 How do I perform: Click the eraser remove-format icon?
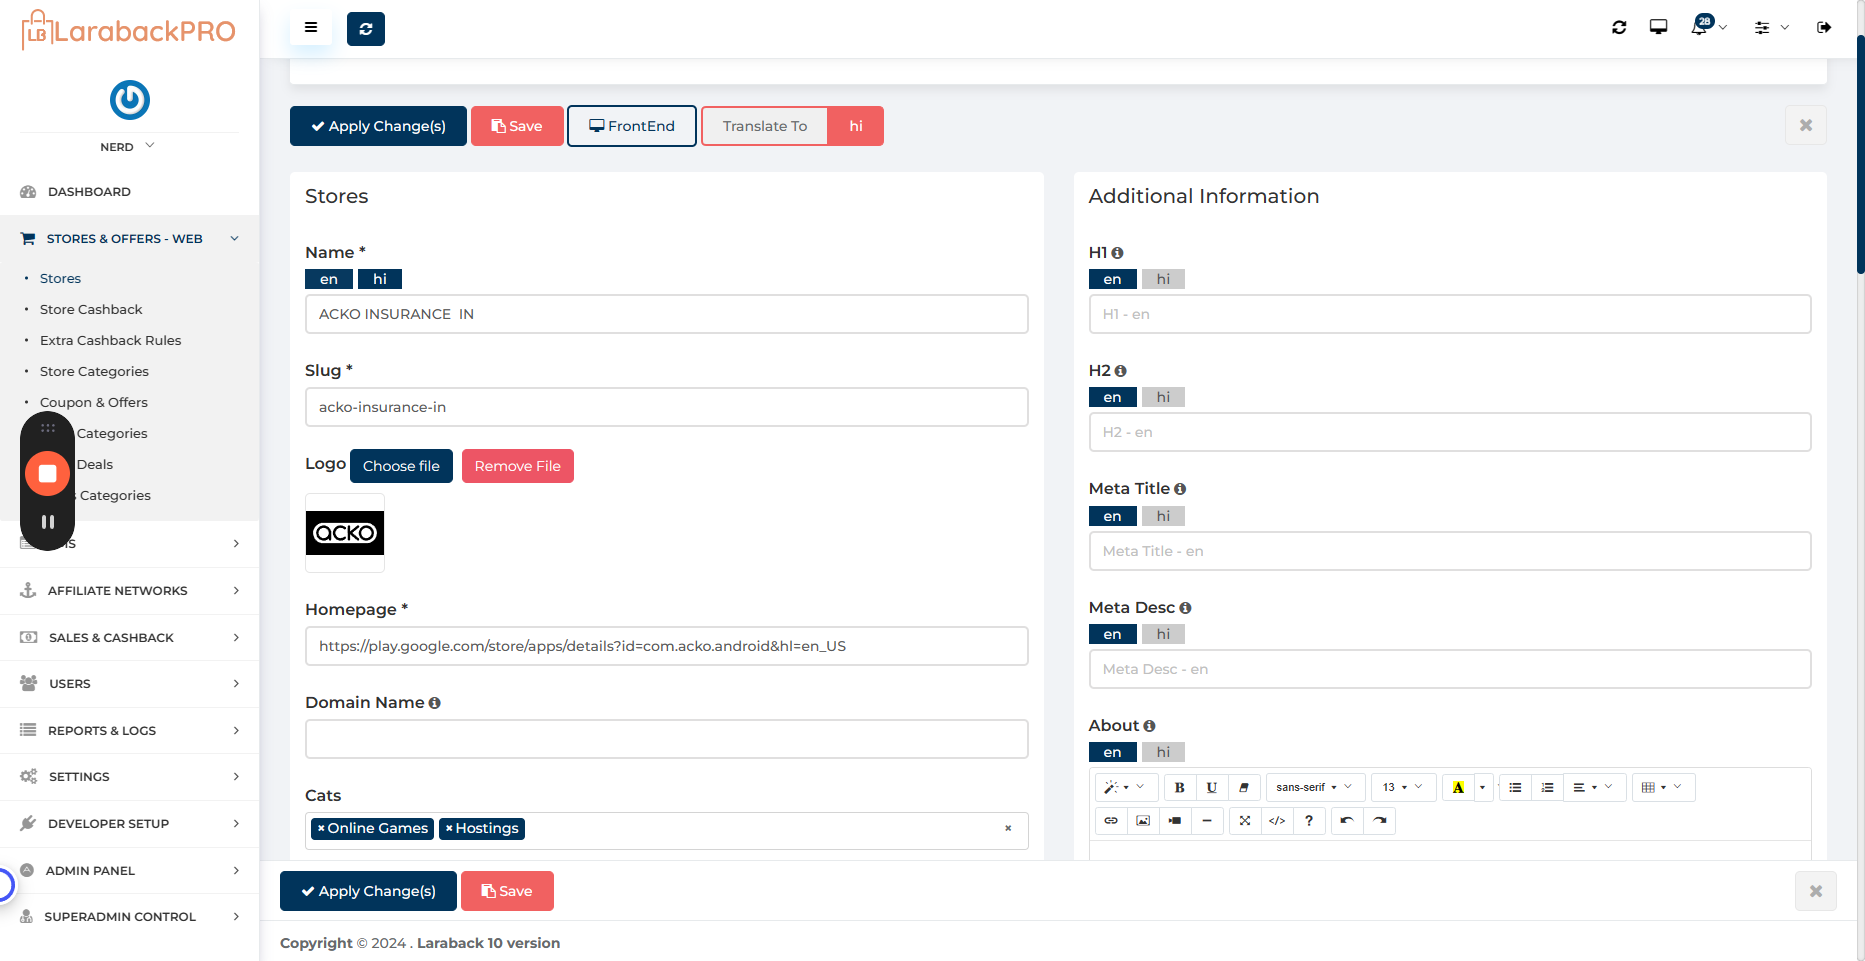pos(1244,788)
